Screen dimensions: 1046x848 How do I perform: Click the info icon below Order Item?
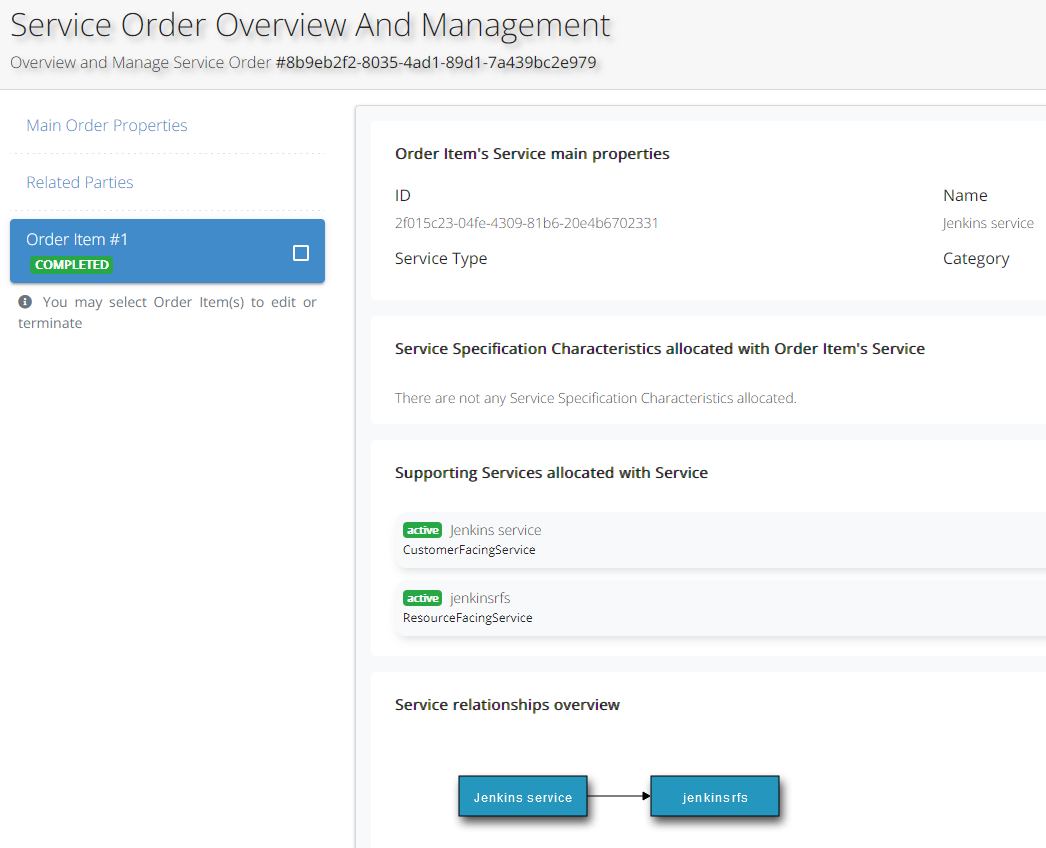25,302
